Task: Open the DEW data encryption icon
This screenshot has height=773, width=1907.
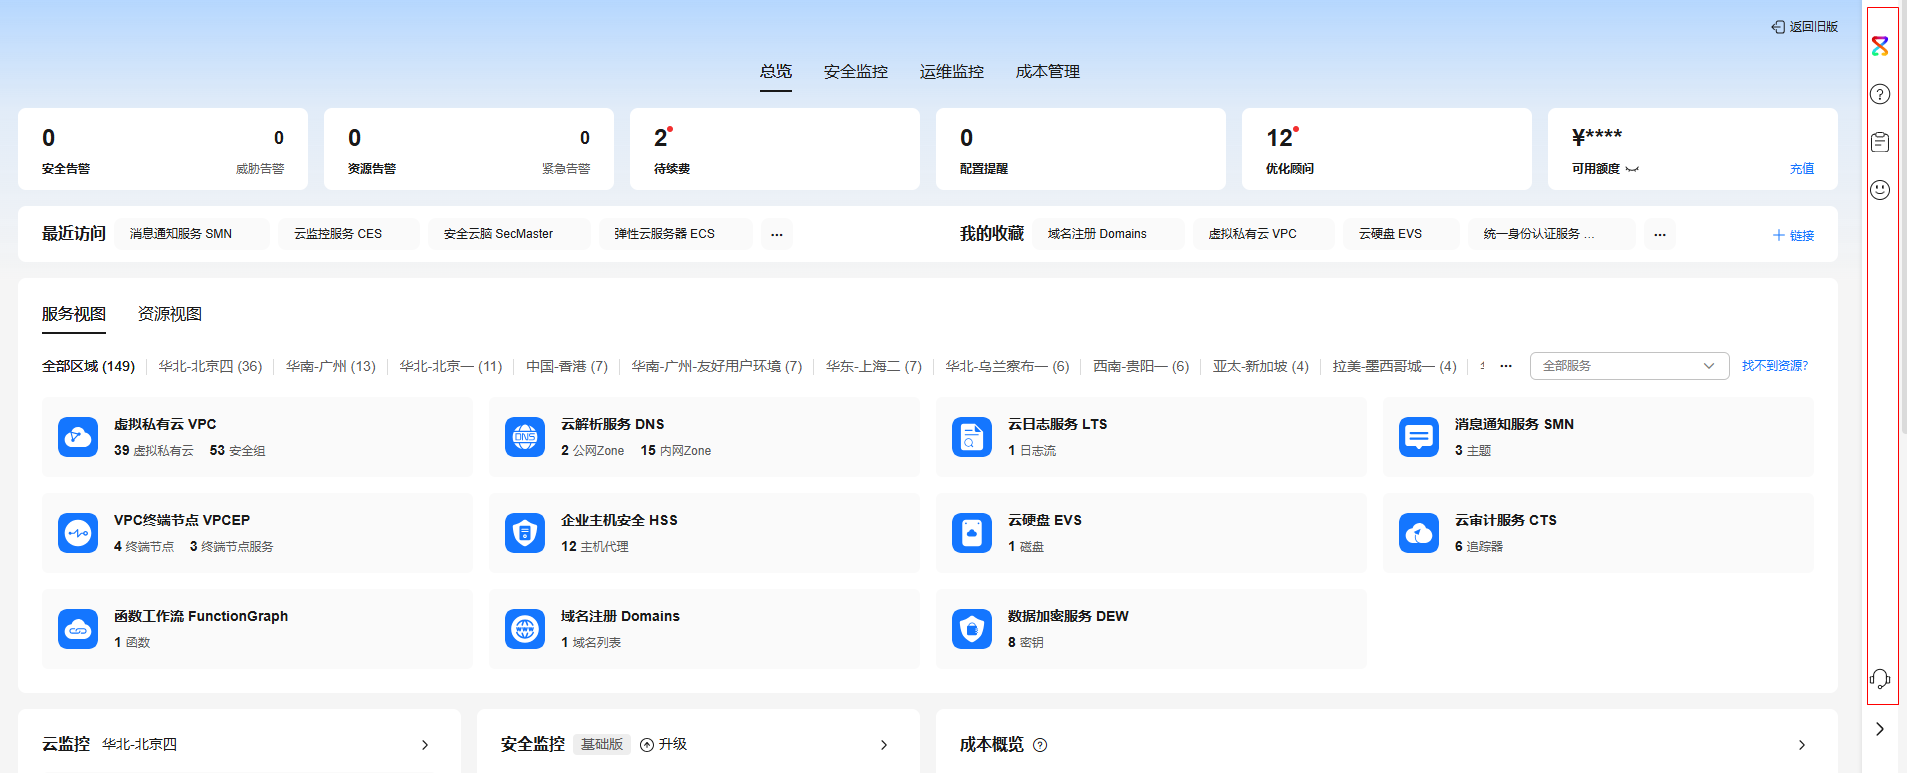Action: tap(972, 629)
